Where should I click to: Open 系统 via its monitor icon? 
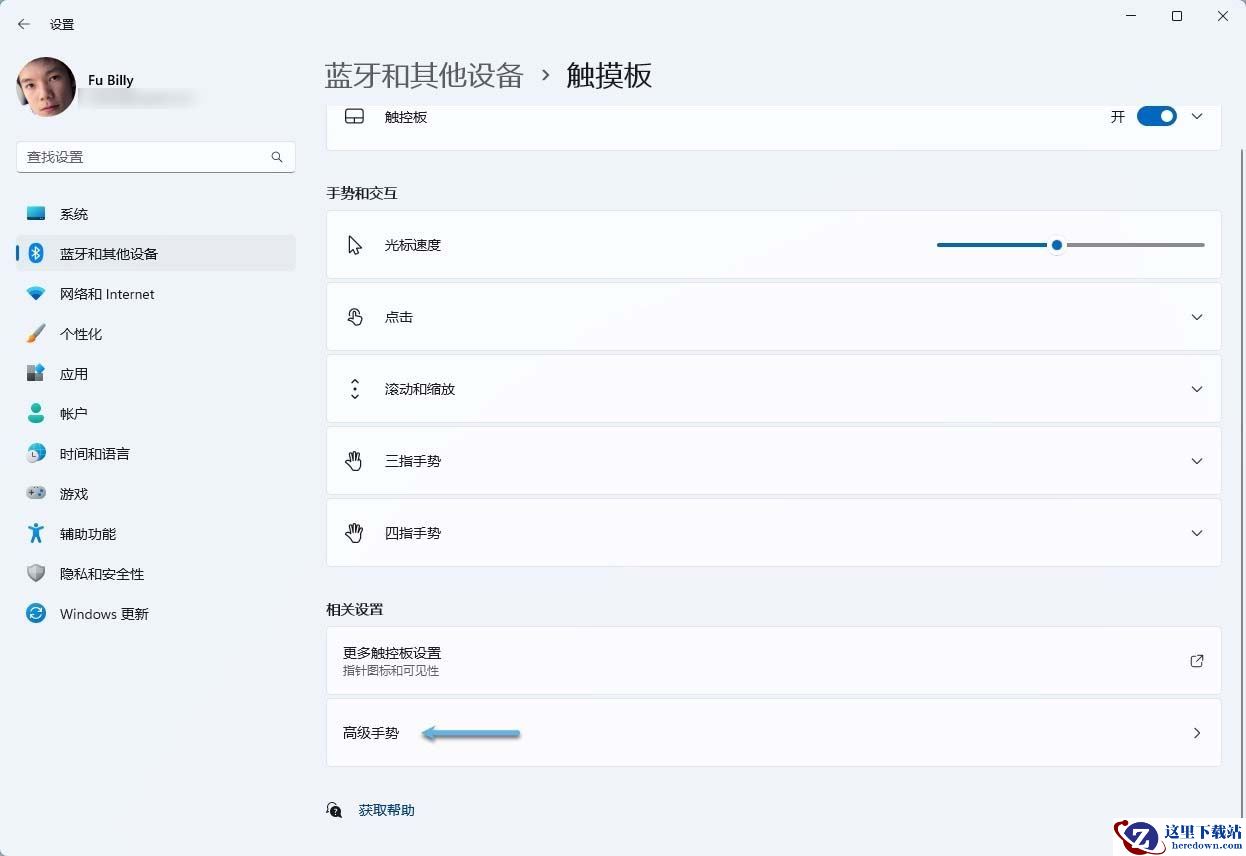(36, 214)
